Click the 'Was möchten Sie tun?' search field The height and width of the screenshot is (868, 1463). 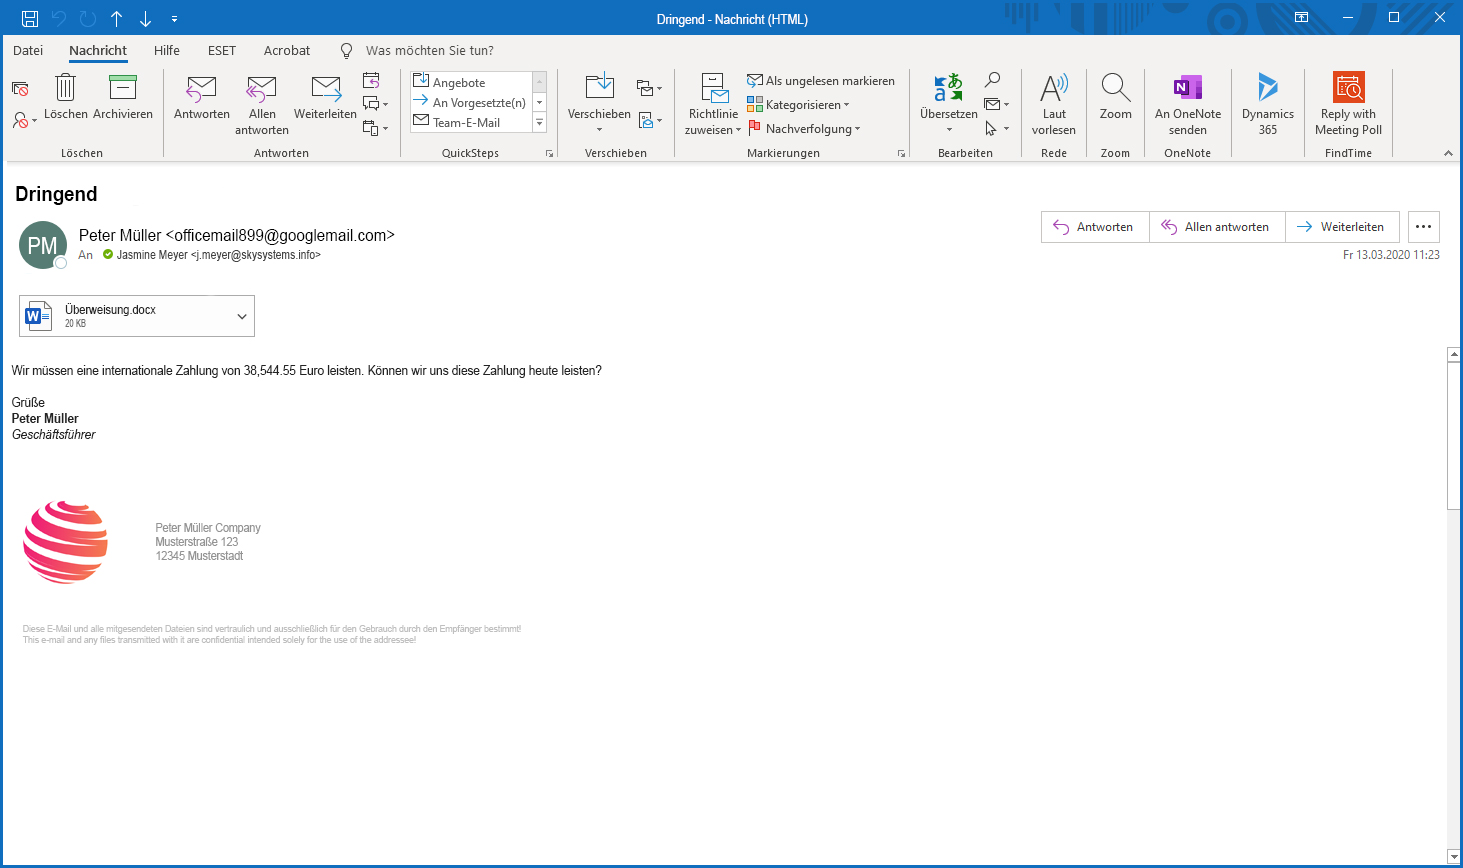pyautogui.click(x=429, y=50)
